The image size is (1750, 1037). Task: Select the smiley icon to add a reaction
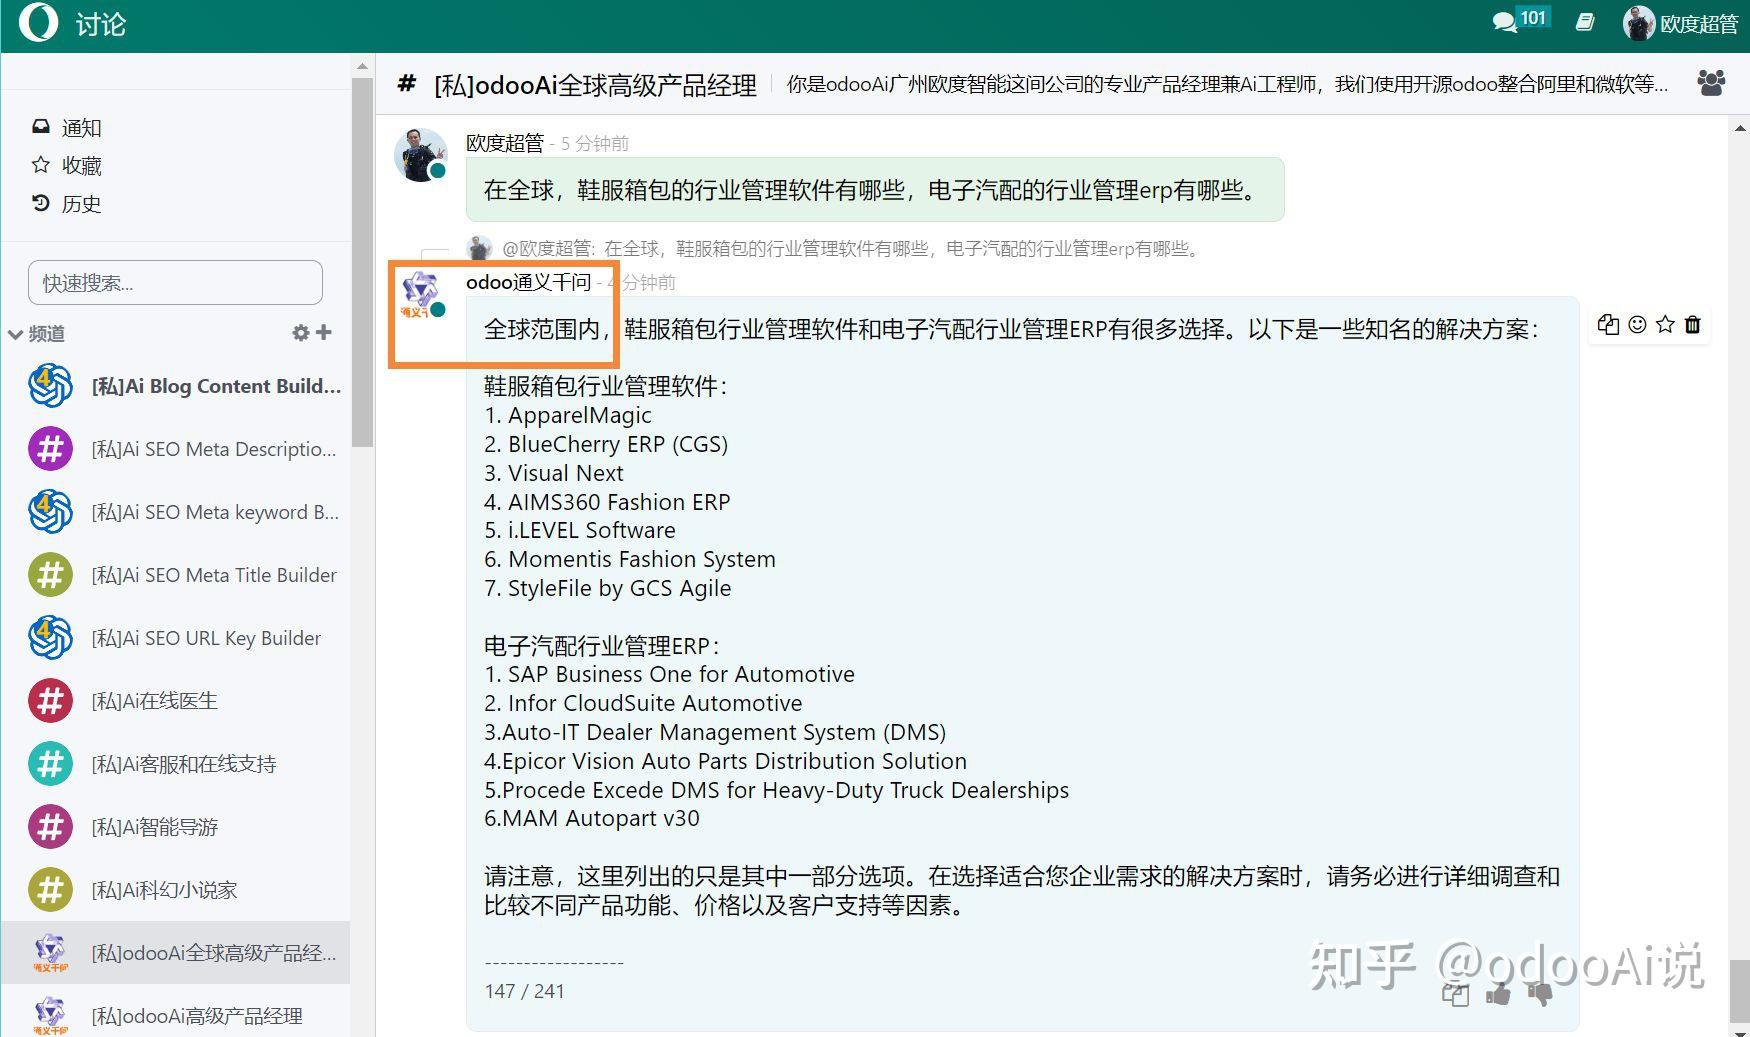click(1636, 325)
